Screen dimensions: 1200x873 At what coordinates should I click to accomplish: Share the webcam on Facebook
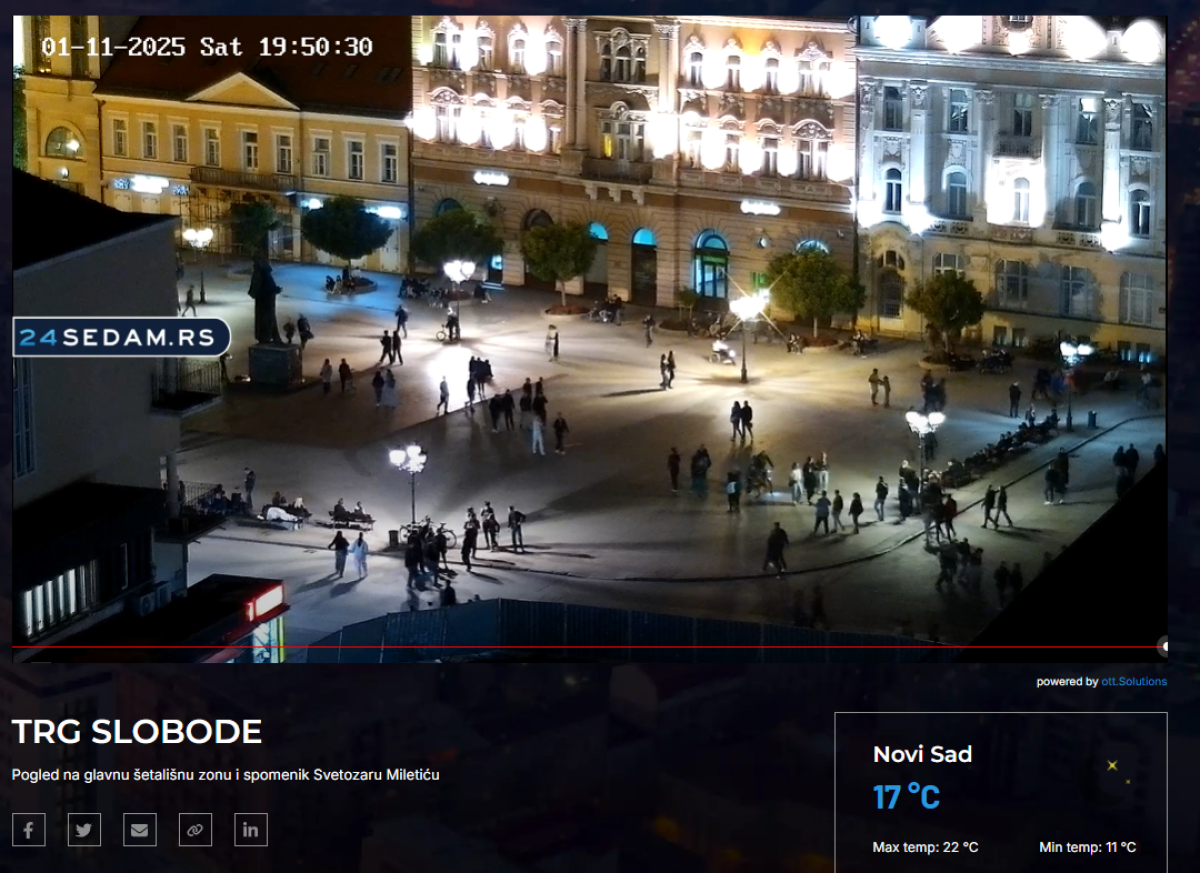point(28,829)
